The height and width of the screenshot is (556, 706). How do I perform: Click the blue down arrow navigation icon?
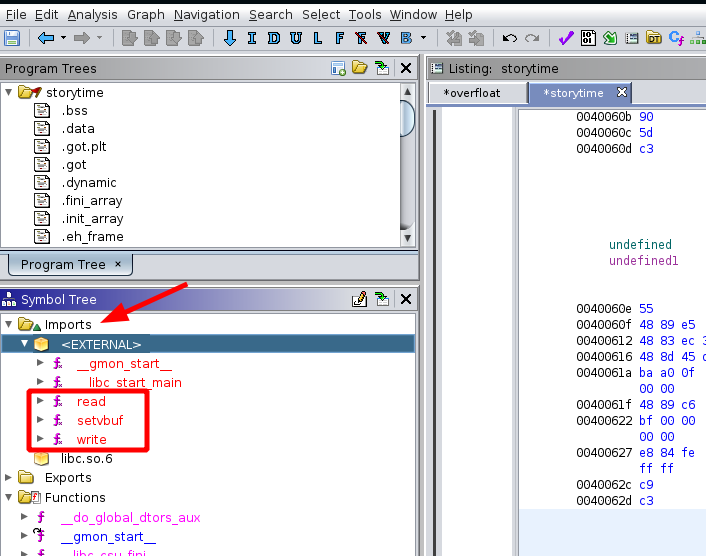tap(229, 38)
